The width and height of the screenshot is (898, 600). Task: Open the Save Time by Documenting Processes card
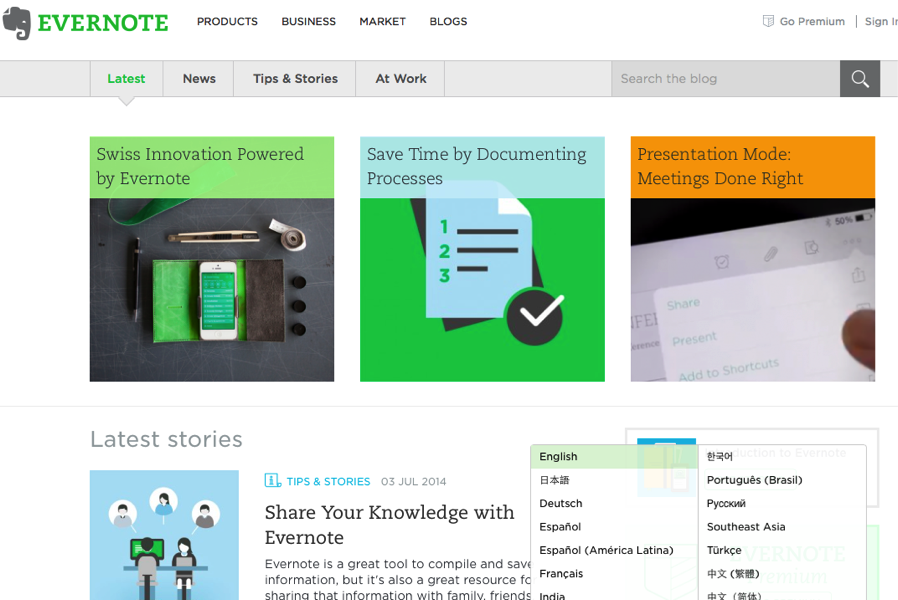point(482,259)
